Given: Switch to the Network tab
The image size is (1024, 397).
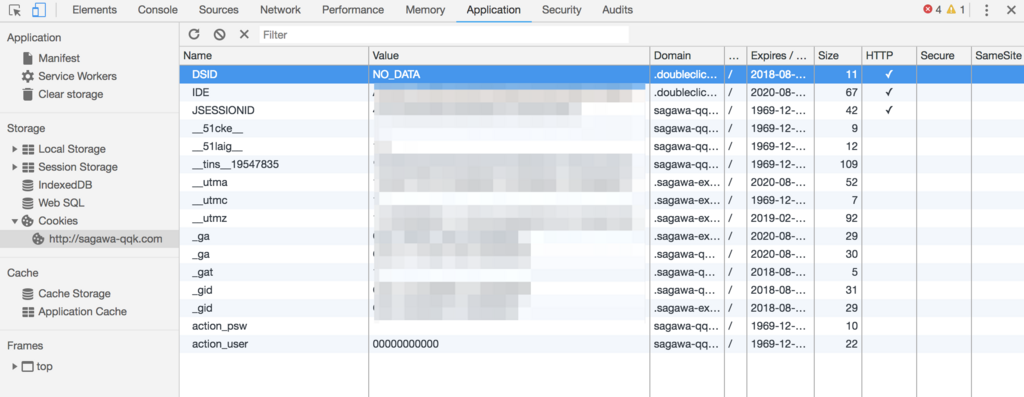Looking at the screenshot, I should pyautogui.click(x=280, y=10).
